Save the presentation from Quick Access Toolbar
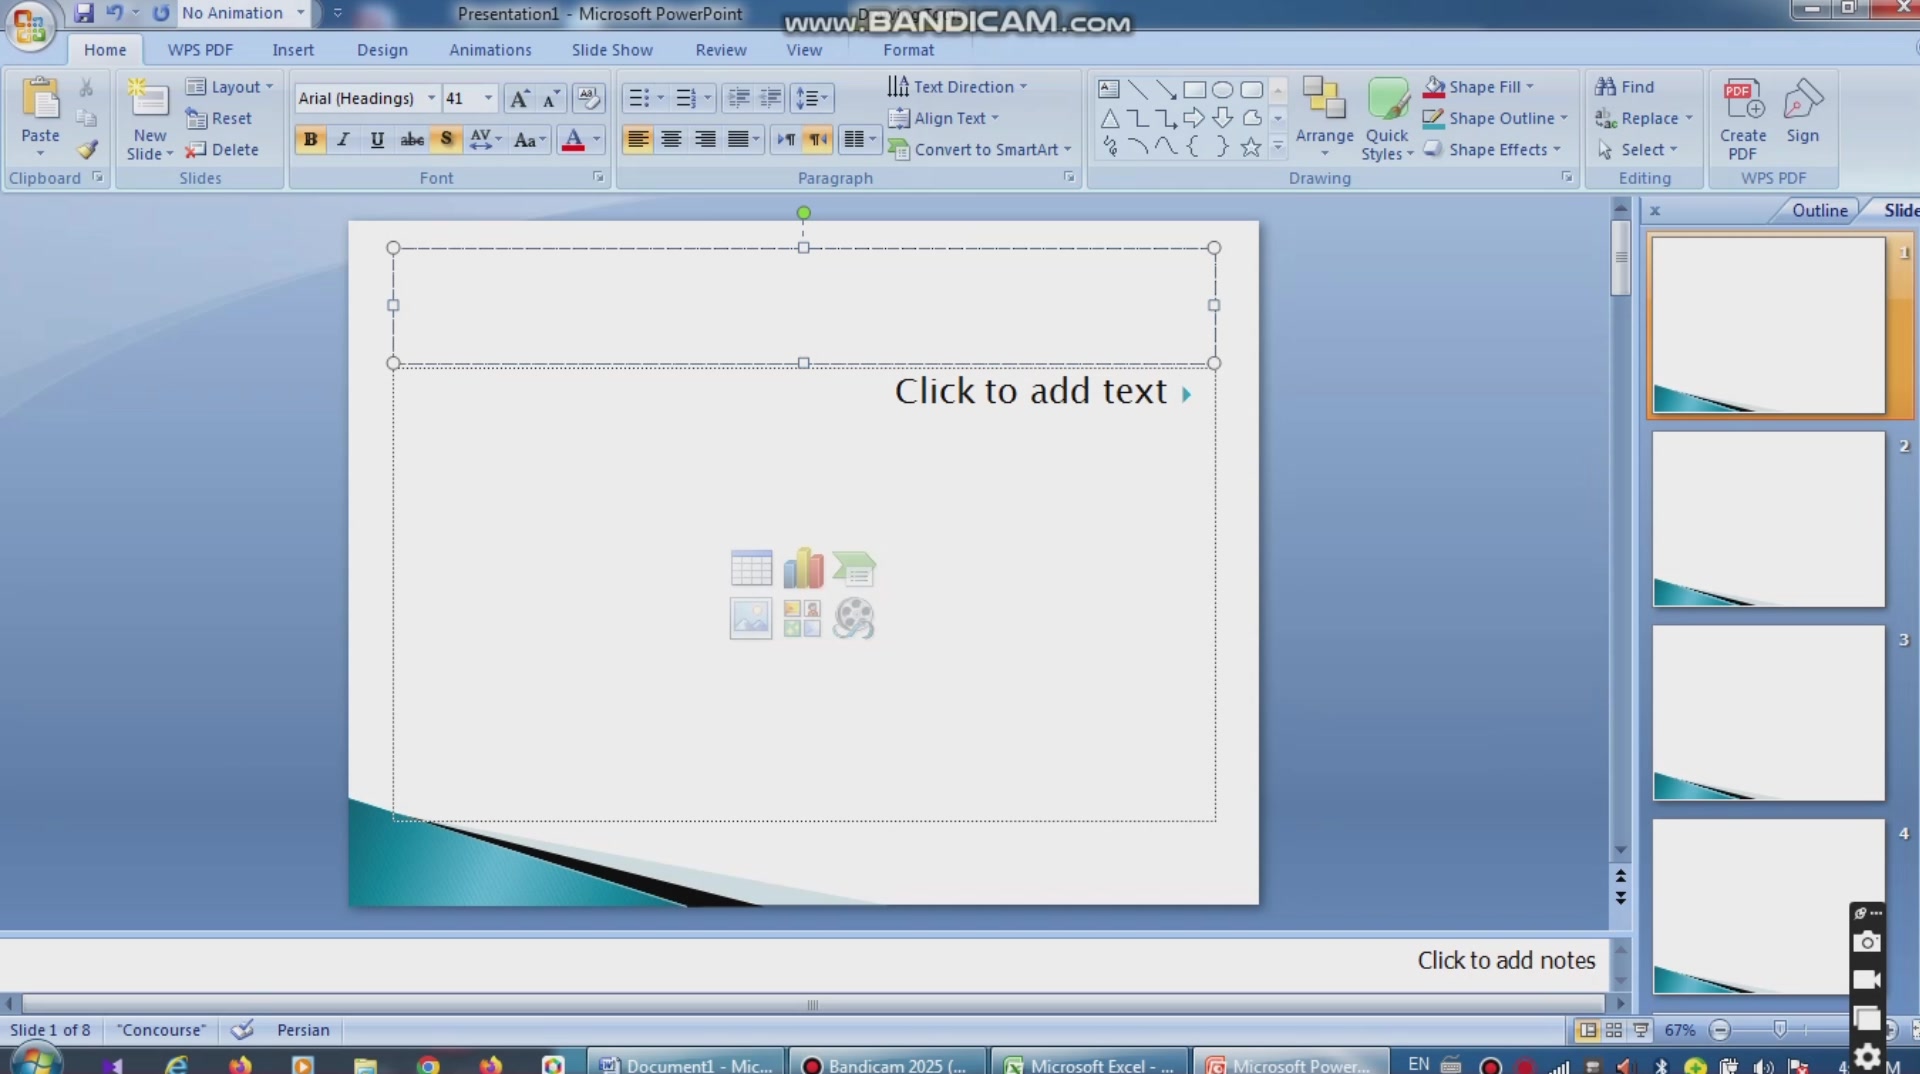 pos(84,13)
